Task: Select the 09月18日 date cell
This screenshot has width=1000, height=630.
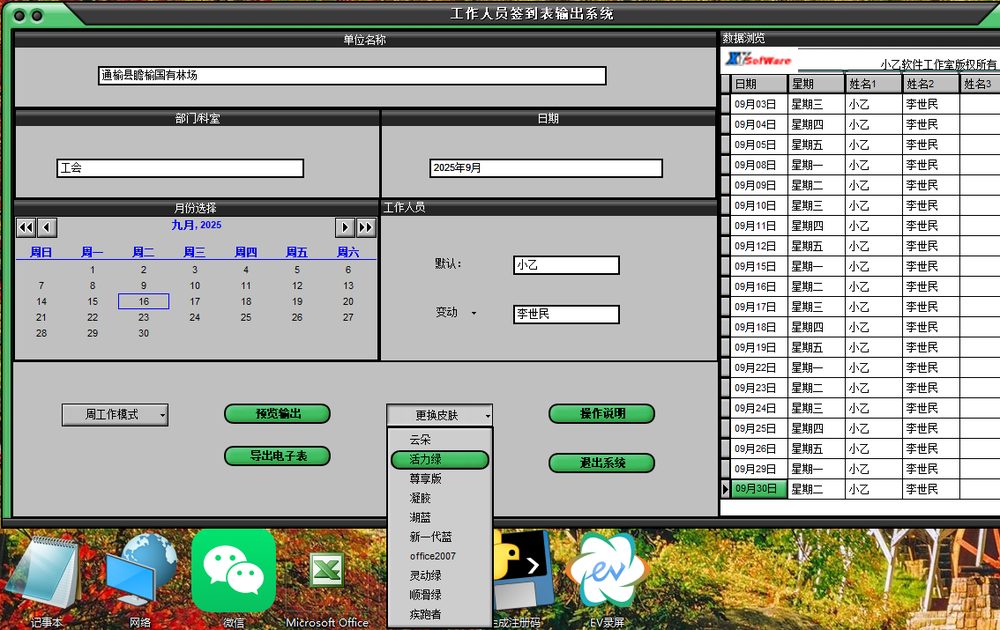Action: 758,327
